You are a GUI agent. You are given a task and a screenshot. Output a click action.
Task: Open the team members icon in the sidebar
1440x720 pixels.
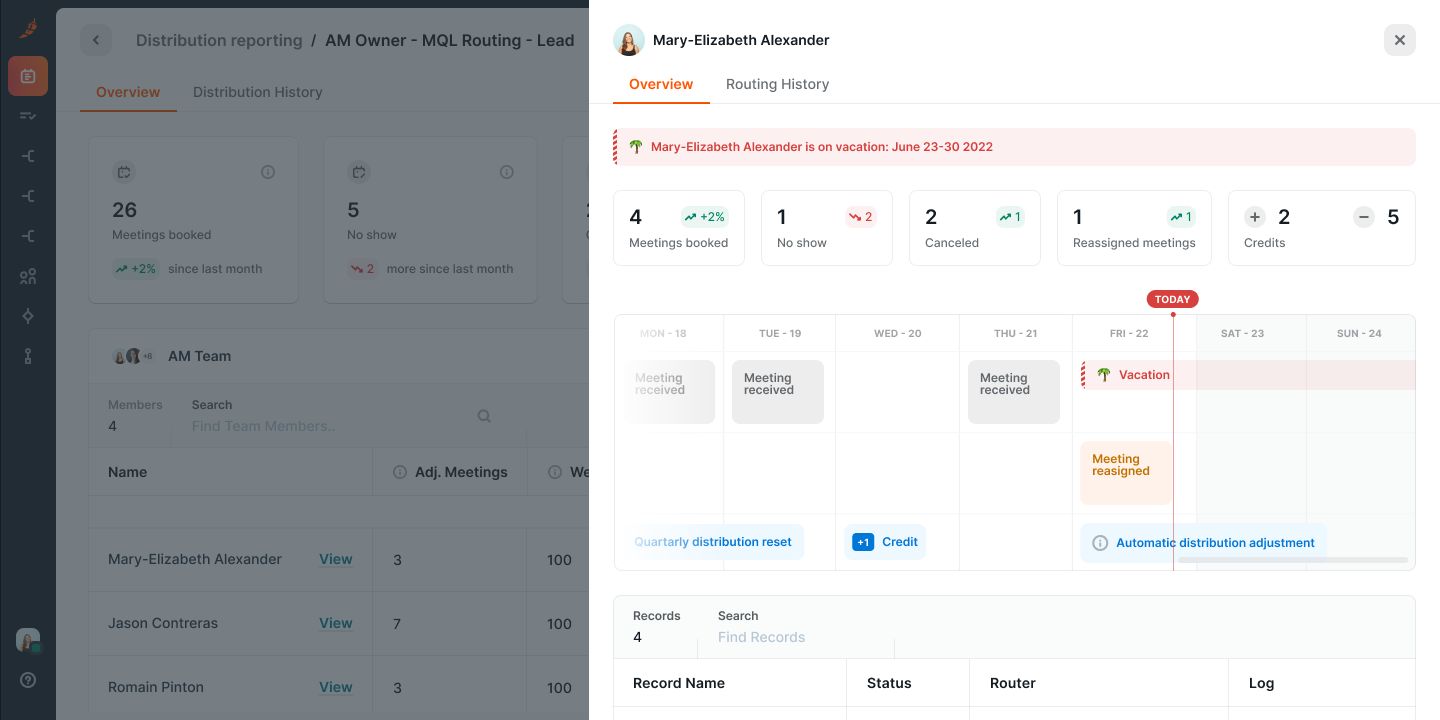[28, 276]
